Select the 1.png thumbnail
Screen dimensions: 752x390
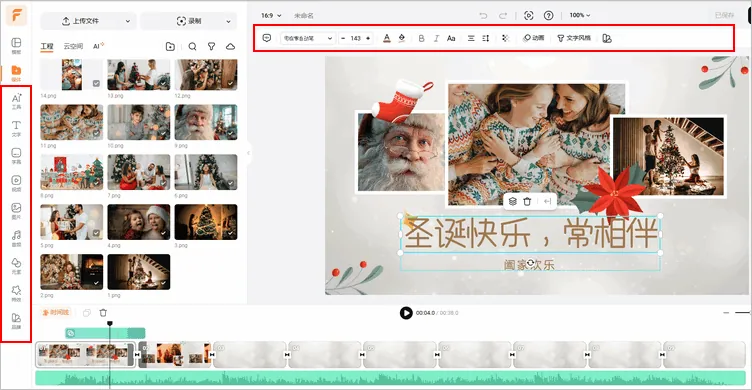pos(139,272)
